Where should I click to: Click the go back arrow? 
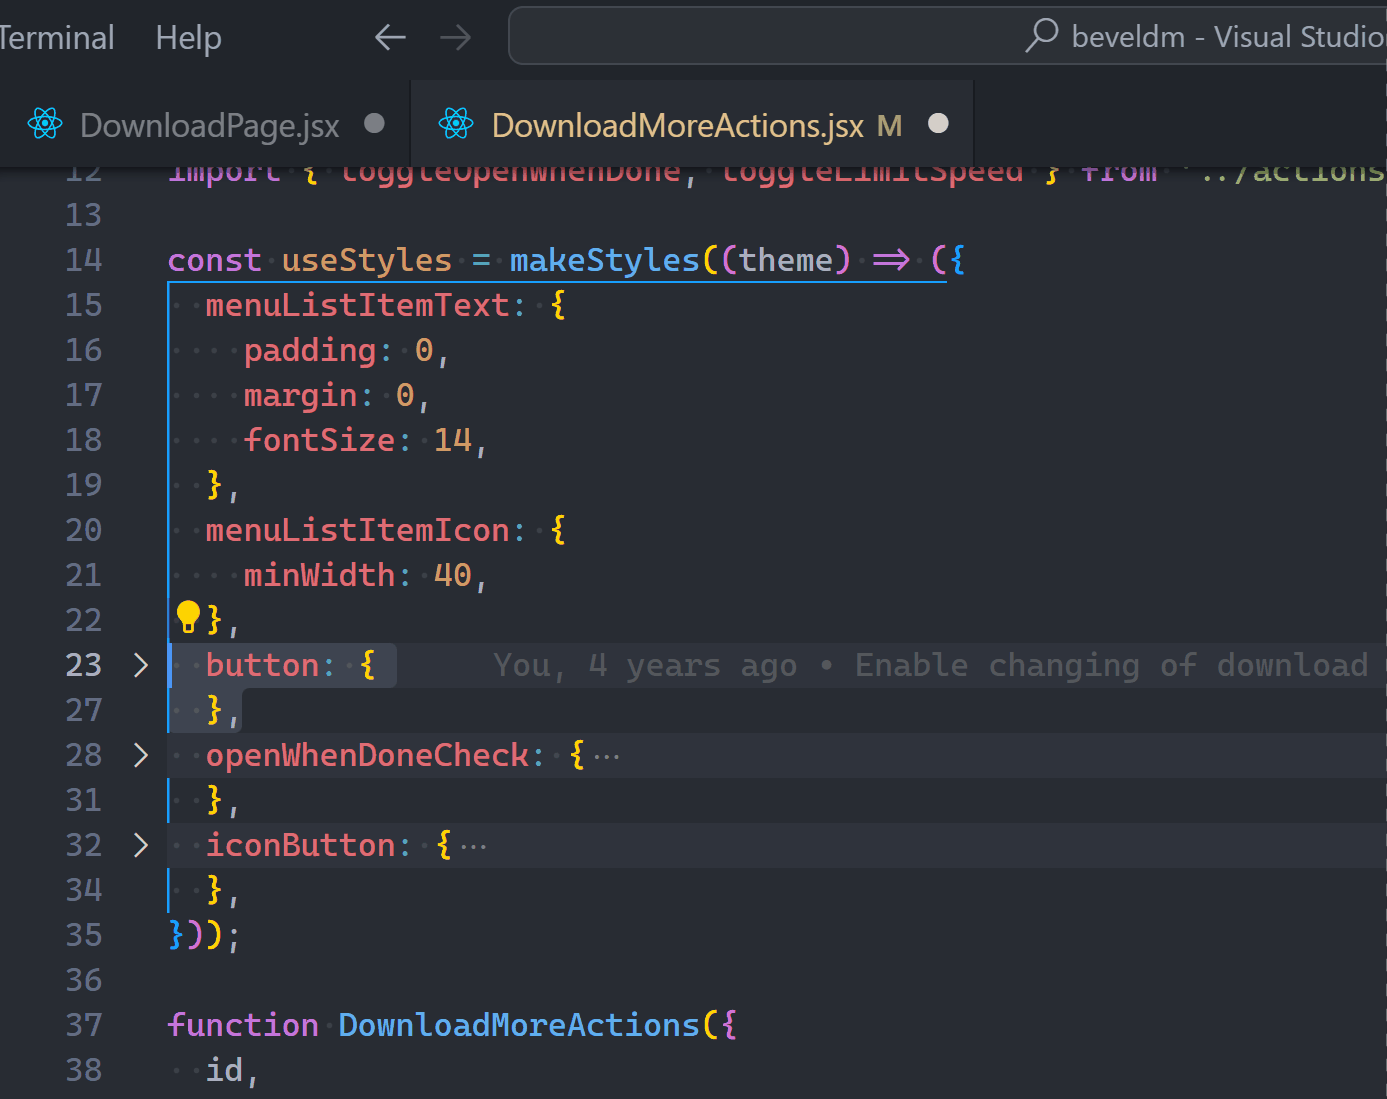click(x=390, y=38)
